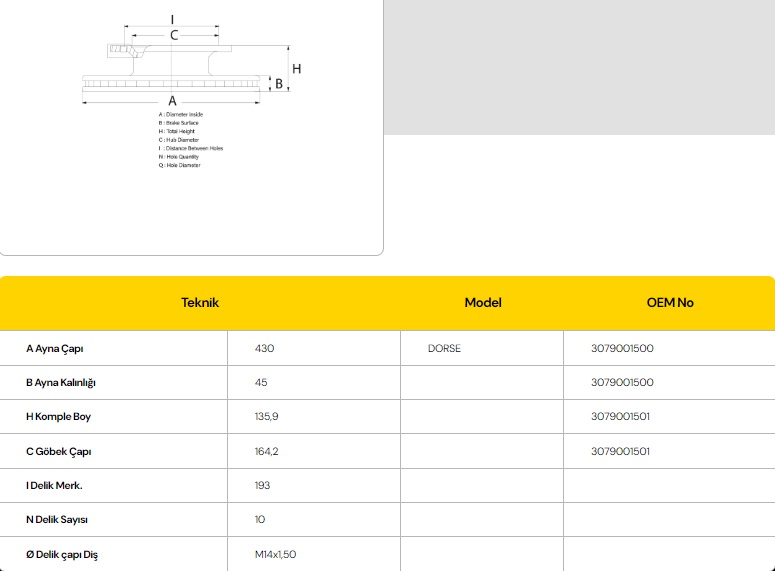Click the value 430
The image size is (775, 571).
click(264, 348)
